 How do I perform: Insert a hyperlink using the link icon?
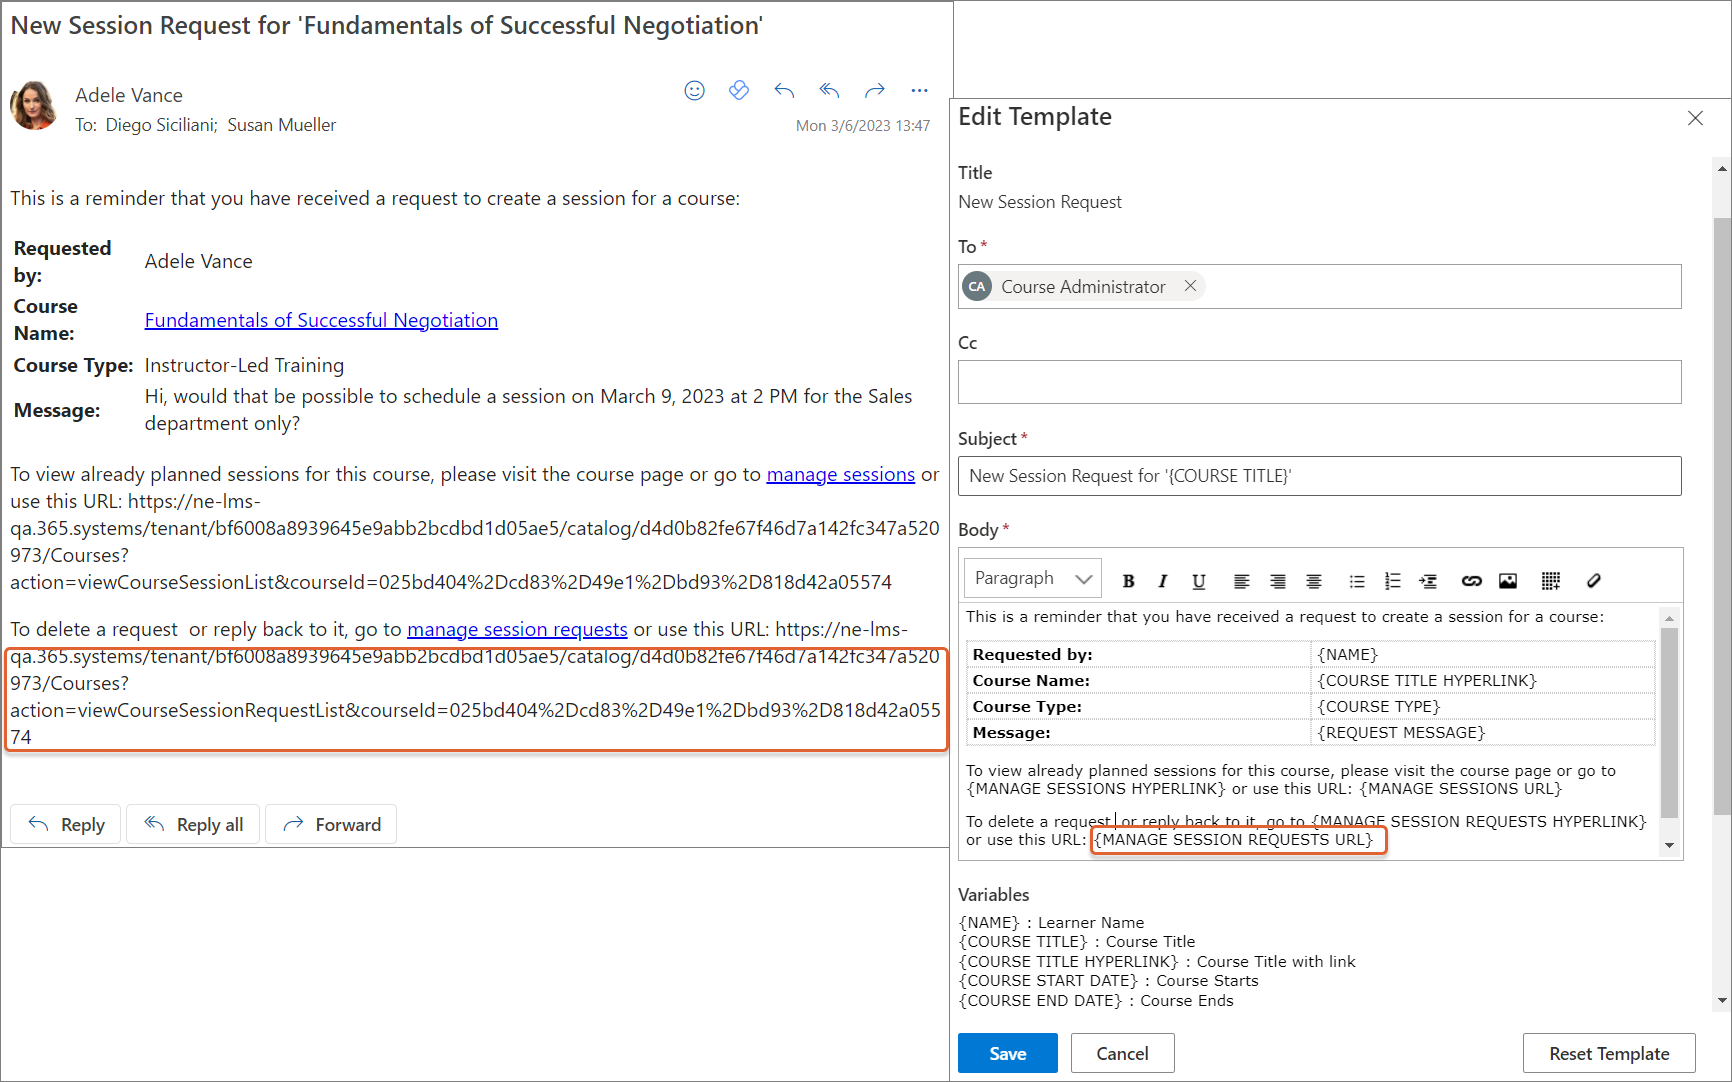[1471, 581]
